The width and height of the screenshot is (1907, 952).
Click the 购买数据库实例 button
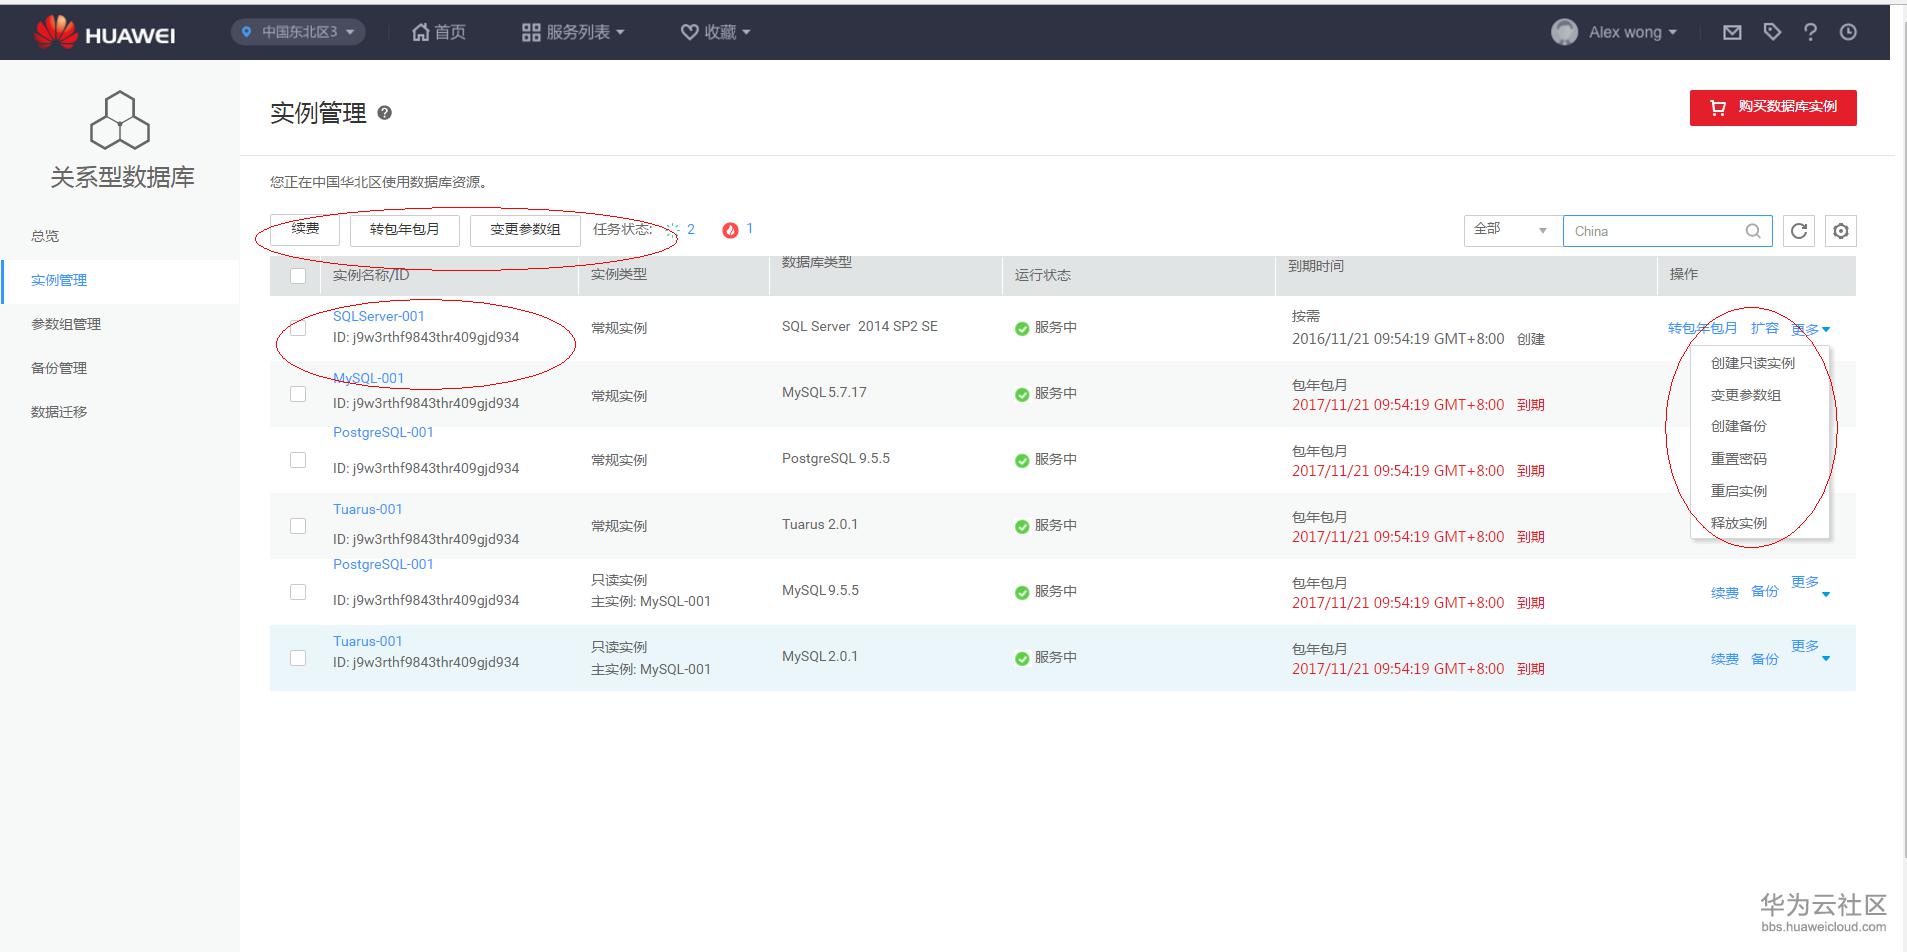[x=1773, y=108]
